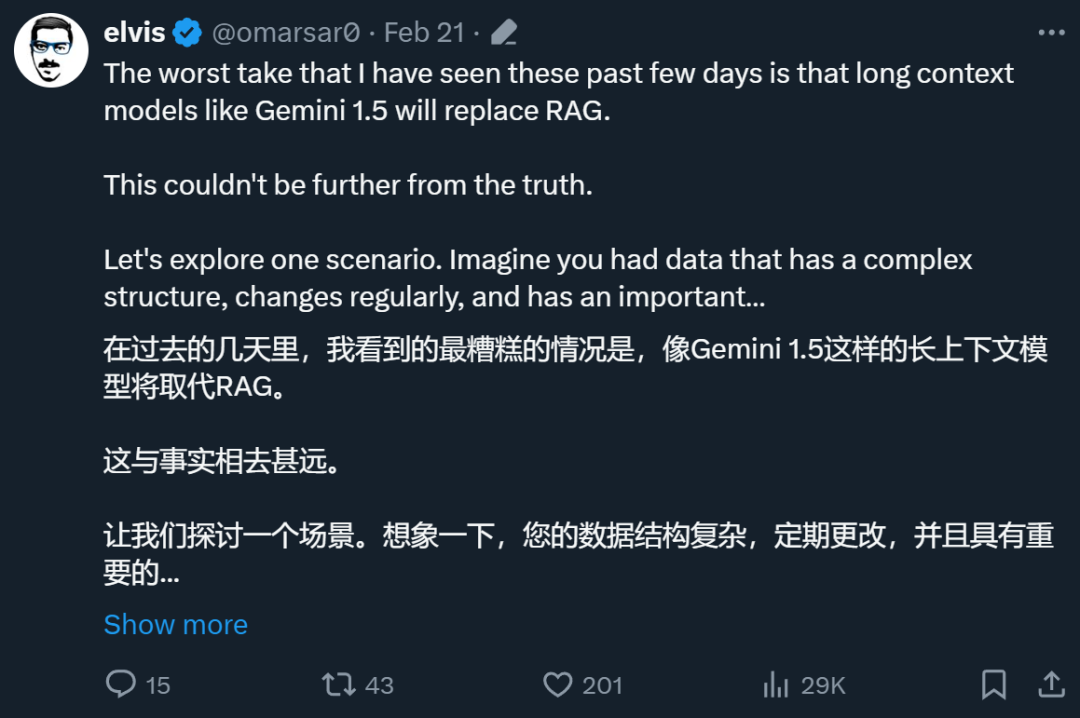Open the three-dot more options menu
Screen dimensions: 1080x718
[1051, 33]
